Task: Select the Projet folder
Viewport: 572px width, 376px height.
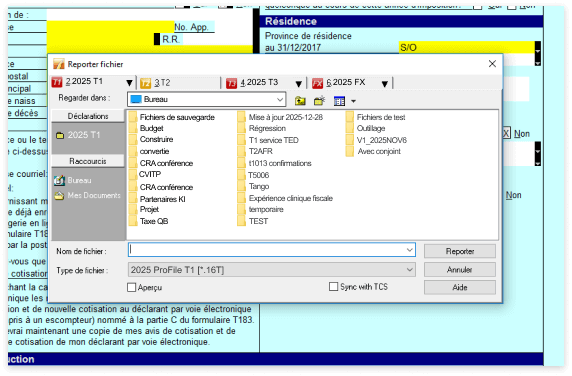Action: [144, 209]
